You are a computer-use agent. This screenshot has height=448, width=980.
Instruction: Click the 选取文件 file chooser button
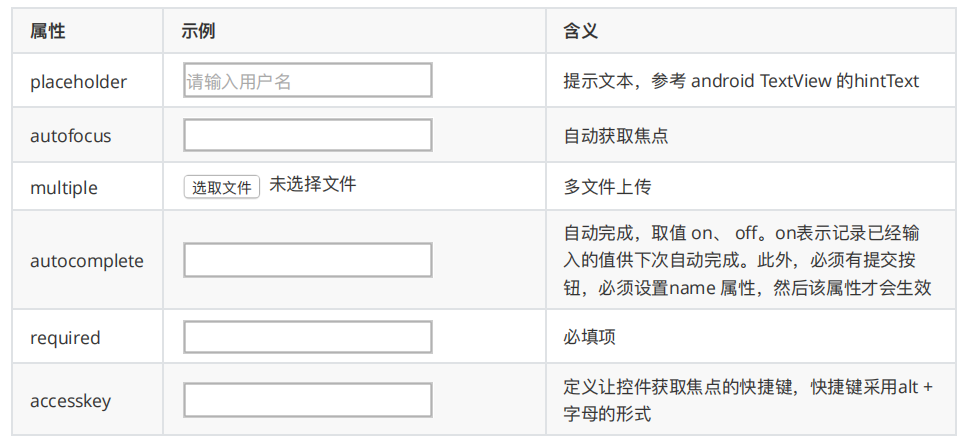[222, 187]
